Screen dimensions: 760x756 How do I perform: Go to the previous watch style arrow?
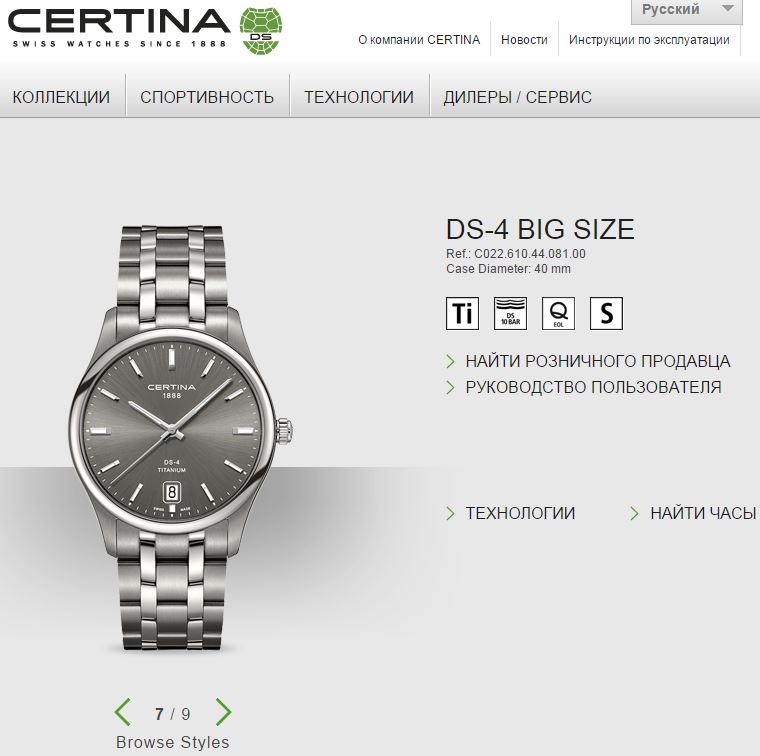(x=123, y=712)
